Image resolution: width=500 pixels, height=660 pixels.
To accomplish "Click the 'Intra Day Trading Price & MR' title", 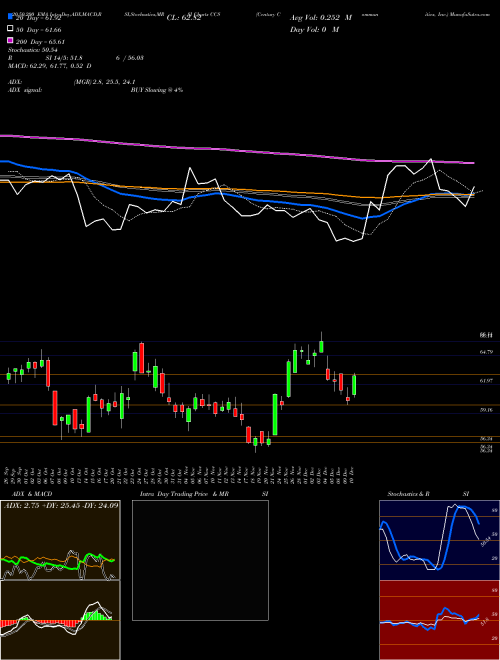I will (184, 494).
